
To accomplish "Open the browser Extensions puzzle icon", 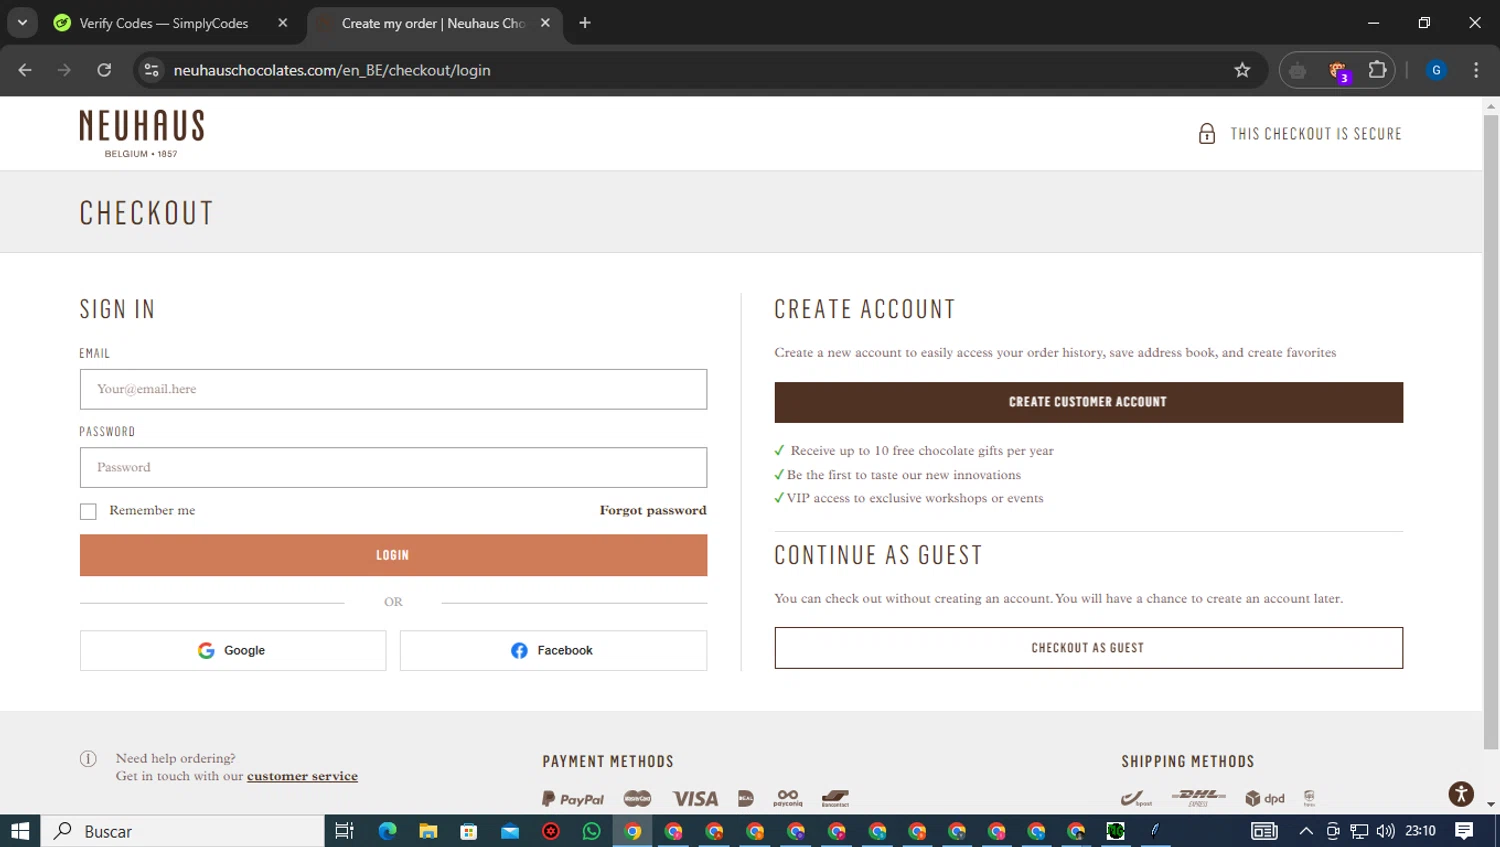I will (1377, 70).
